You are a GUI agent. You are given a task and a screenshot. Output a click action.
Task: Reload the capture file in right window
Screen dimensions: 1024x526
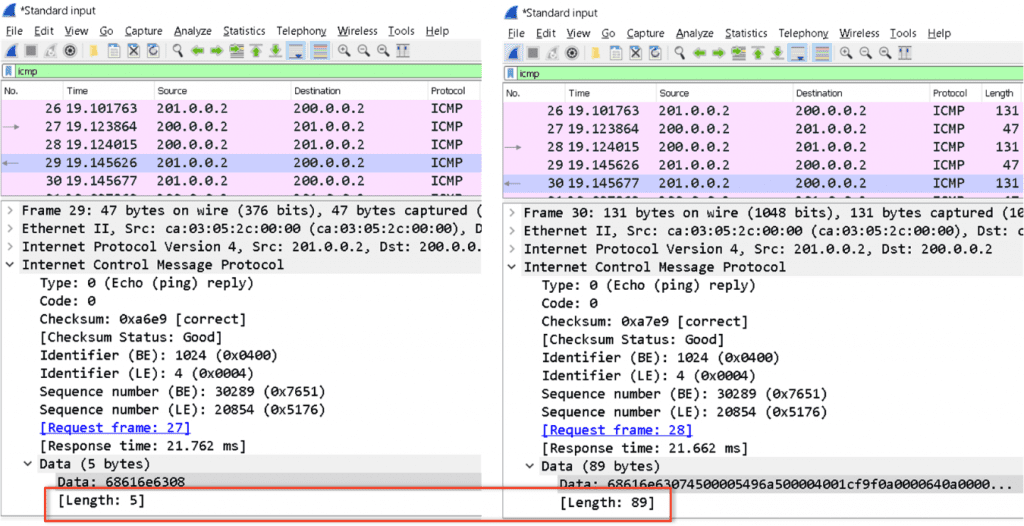[654, 53]
